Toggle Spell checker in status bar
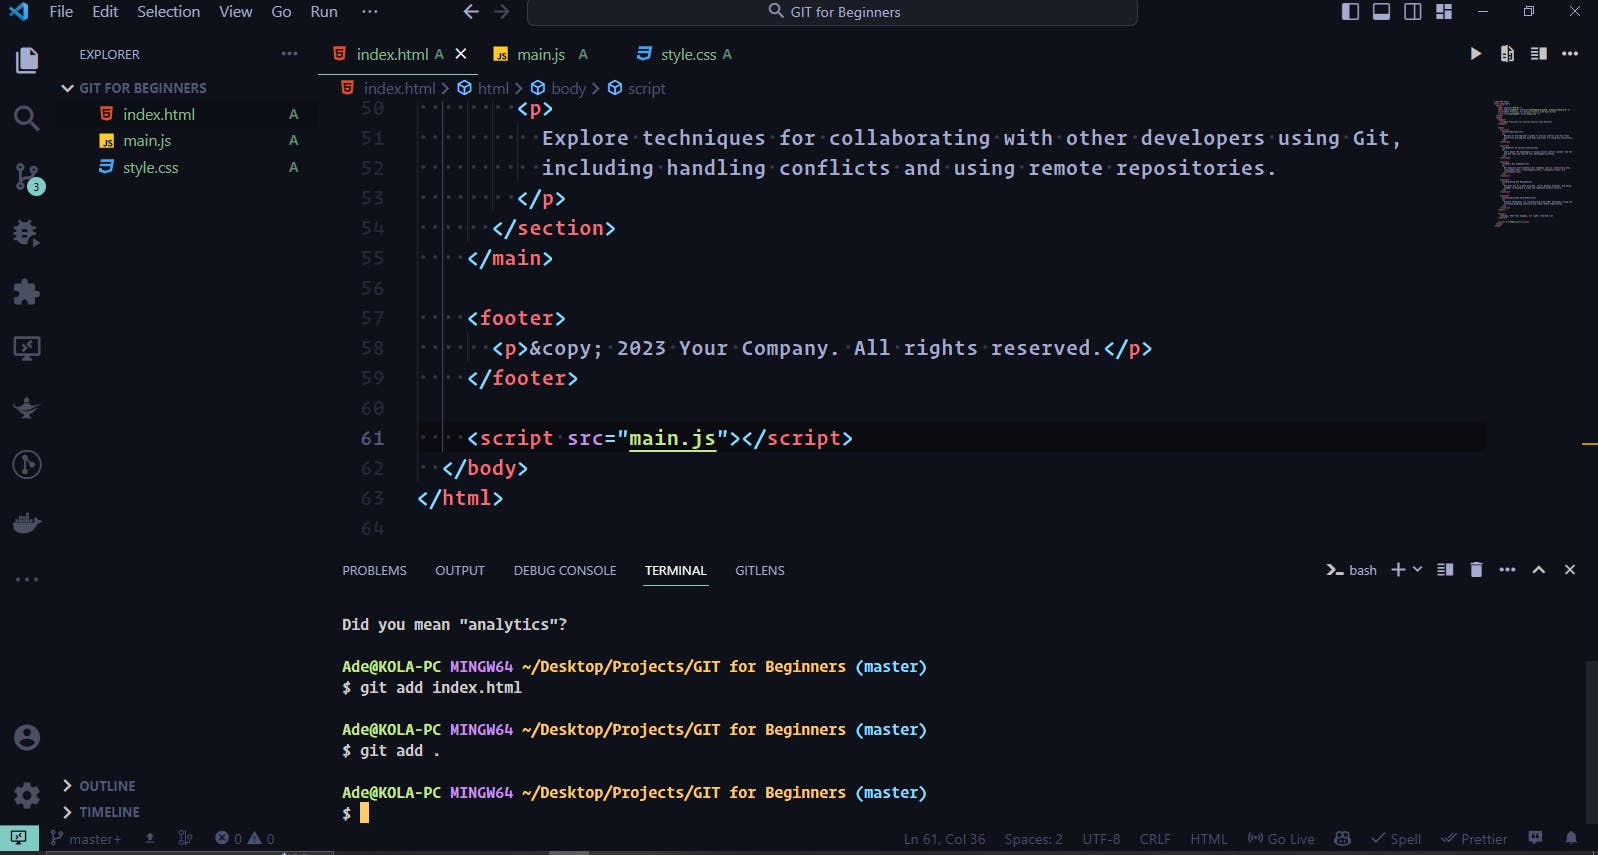Screen dimensions: 1598x855 (1396, 839)
